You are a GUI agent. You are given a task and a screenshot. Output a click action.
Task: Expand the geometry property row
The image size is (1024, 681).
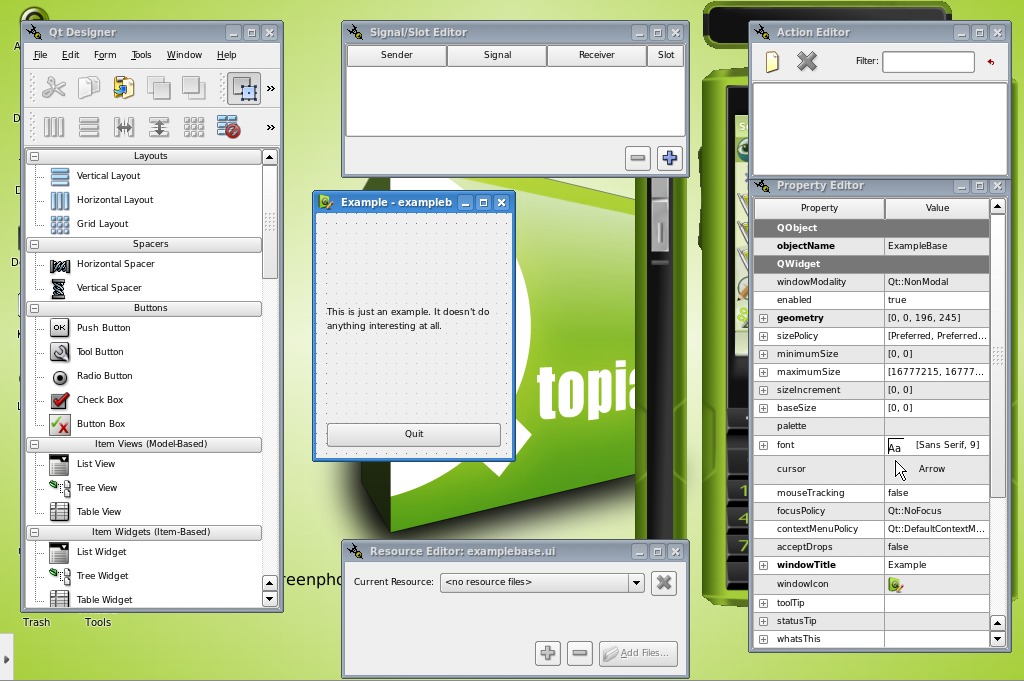pyautogui.click(x=763, y=318)
